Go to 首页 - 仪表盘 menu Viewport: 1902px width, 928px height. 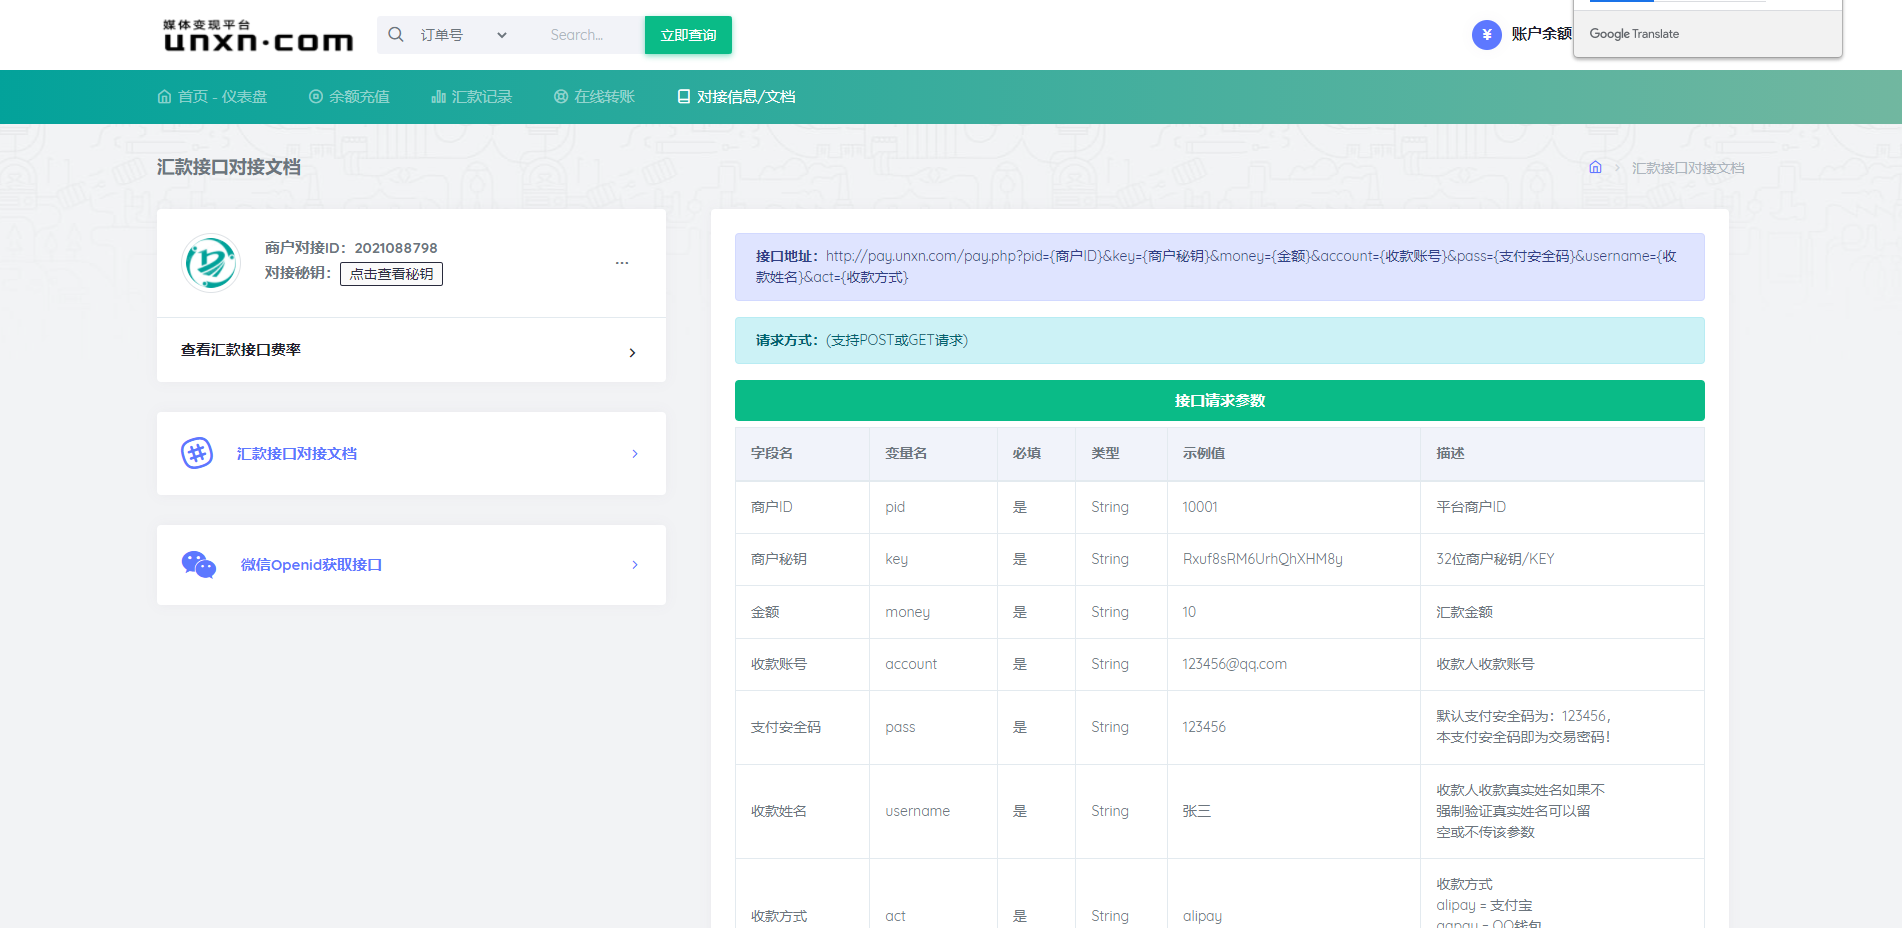coord(212,97)
